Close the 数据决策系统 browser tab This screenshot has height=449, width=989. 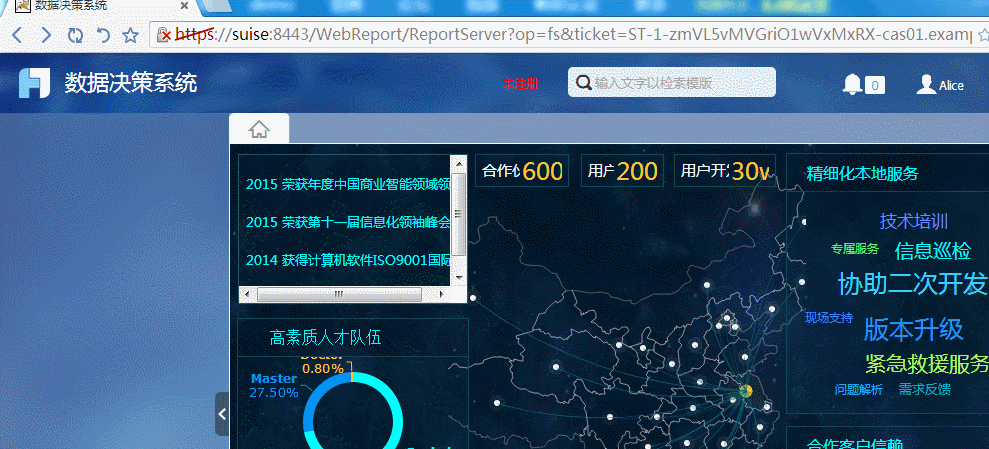pos(185,6)
